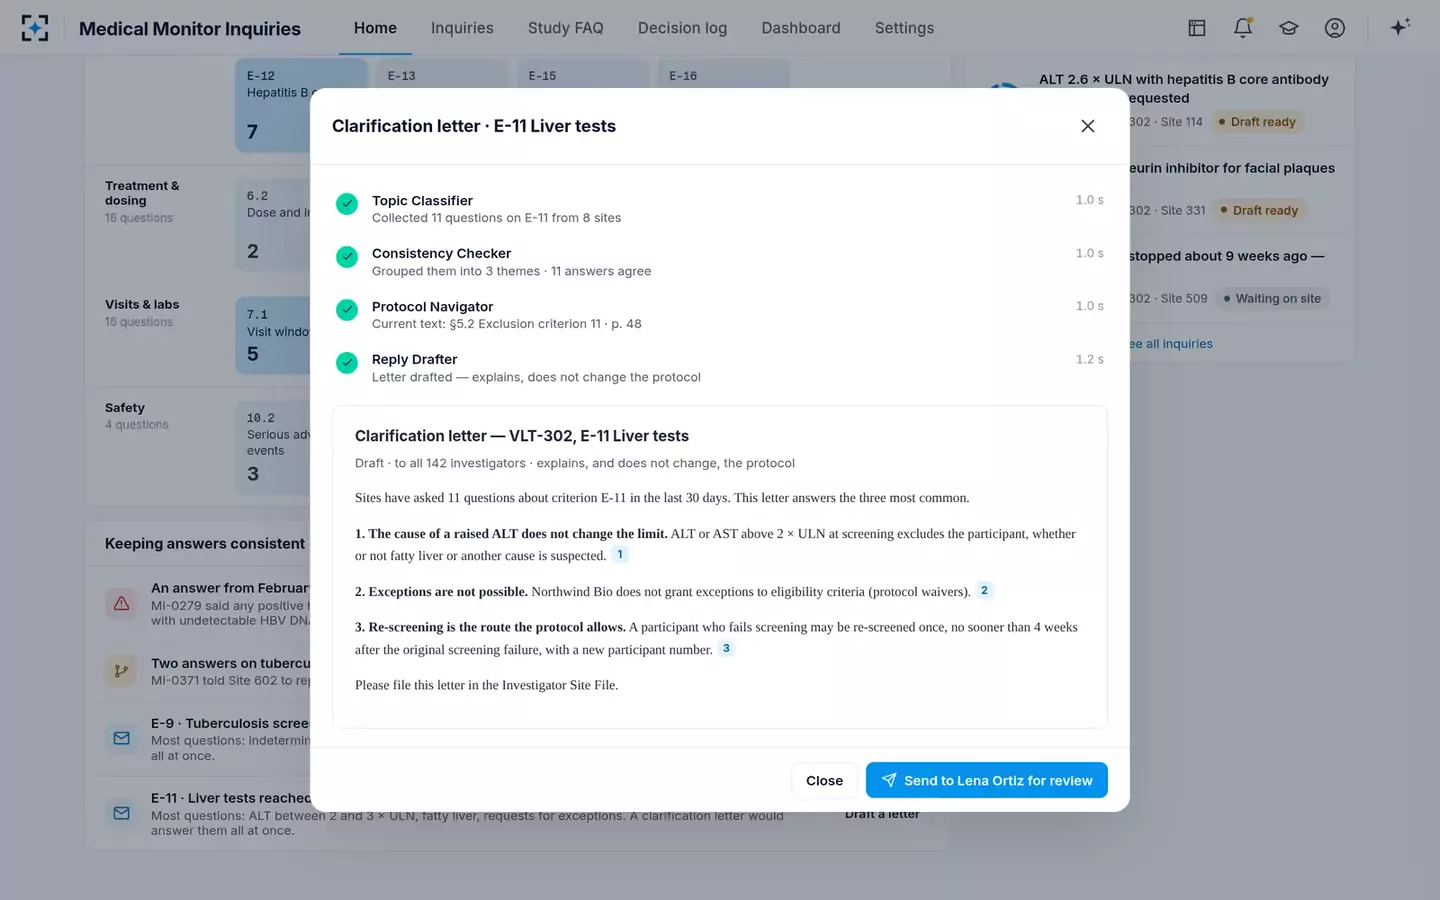Close the clarification letter dialog with X
The height and width of the screenshot is (900, 1440).
[1088, 126]
